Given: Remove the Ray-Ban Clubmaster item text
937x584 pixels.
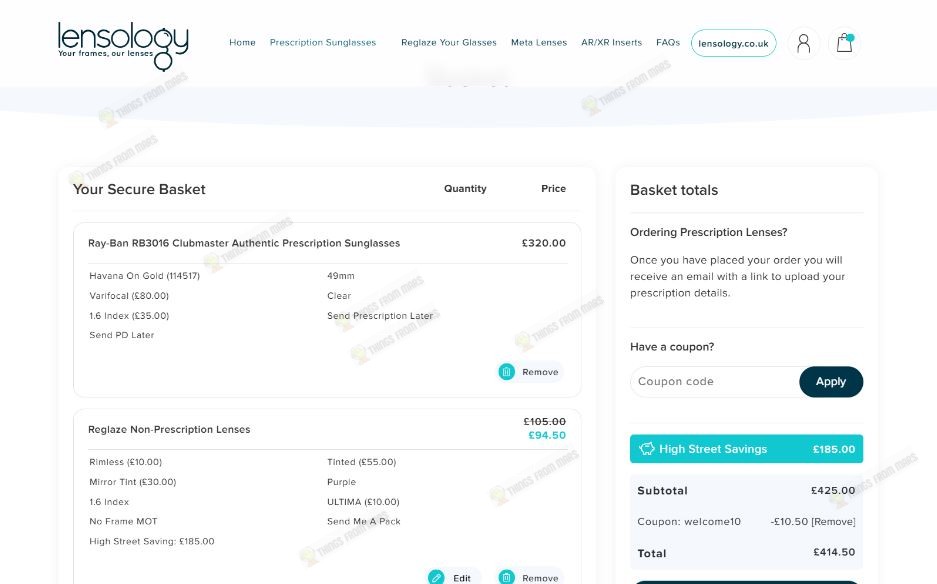Looking at the screenshot, I should tap(540, 372).
